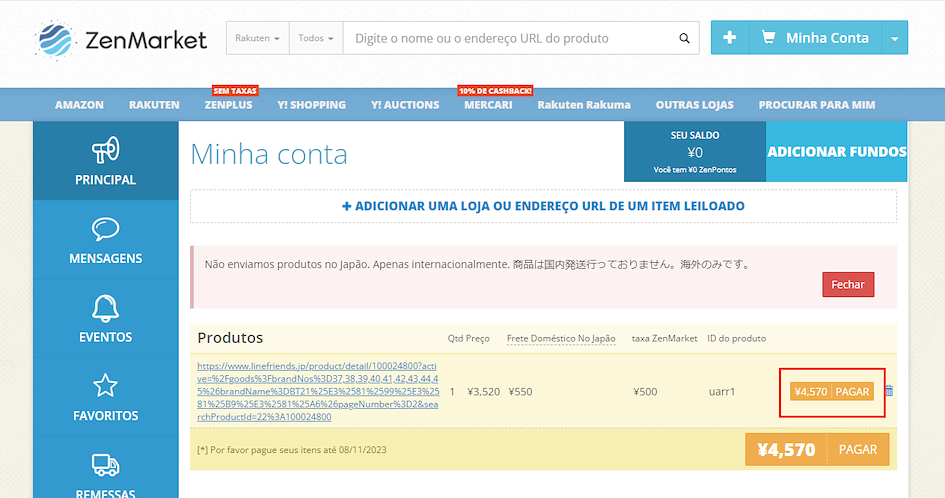Click the Minha Conta button
The width and height of the screenshot is (945, 498).
point(816,37)
